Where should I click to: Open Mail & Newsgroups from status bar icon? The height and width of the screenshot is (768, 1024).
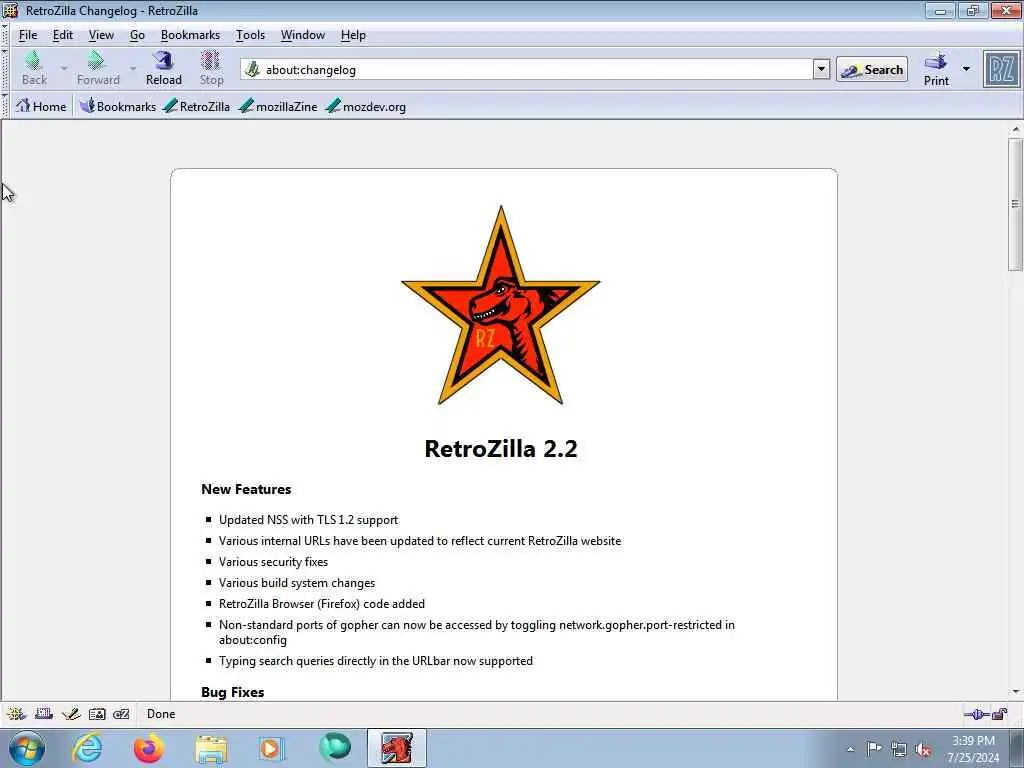coord(44,714)
